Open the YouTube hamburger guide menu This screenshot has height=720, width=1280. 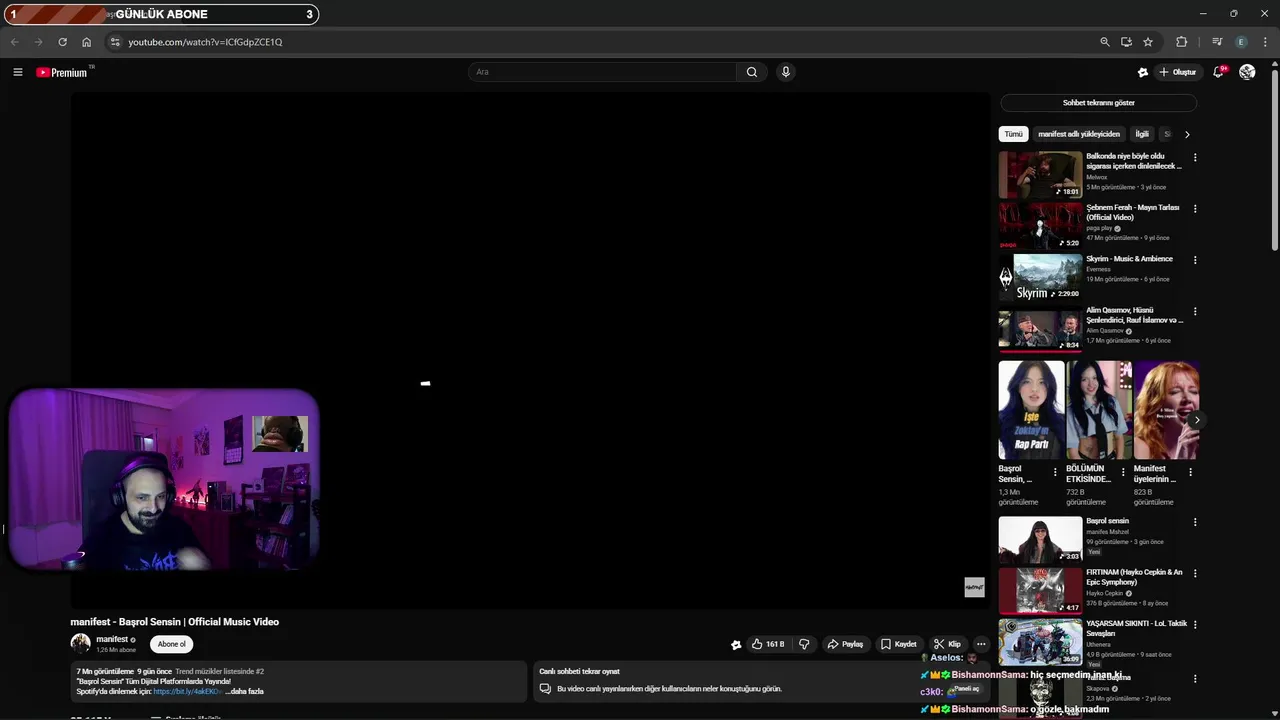click(17, 72)
